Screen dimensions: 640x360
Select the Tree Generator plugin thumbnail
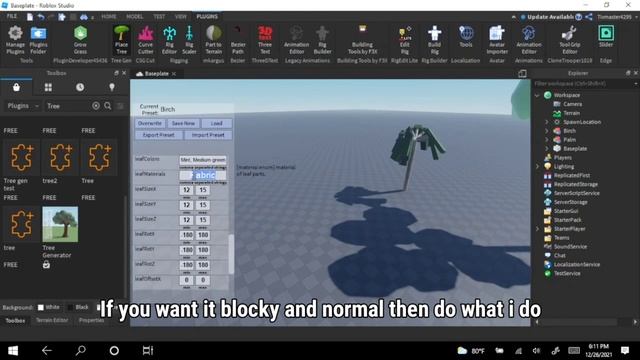pos(60,224)
